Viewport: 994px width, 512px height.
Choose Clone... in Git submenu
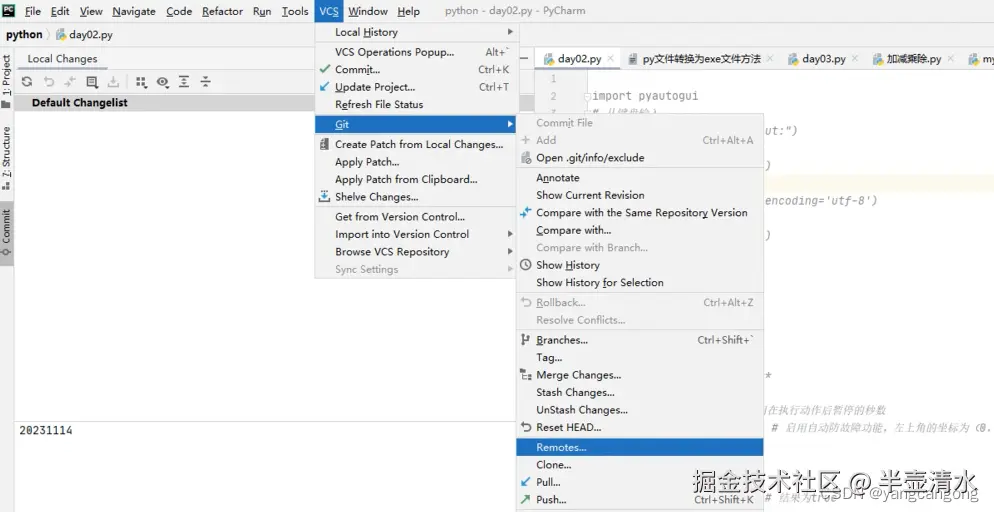coord(640,464)
